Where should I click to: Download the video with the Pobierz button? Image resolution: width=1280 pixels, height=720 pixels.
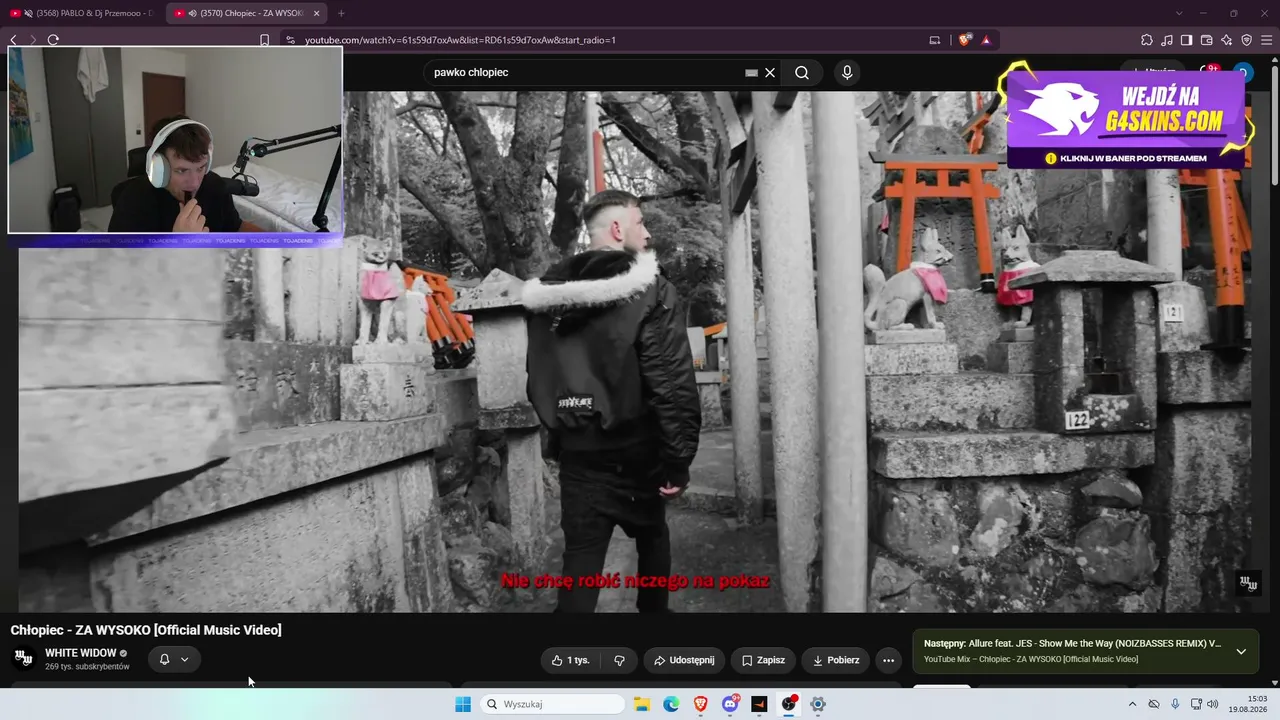pyautogui.click(x=835, y=660)
